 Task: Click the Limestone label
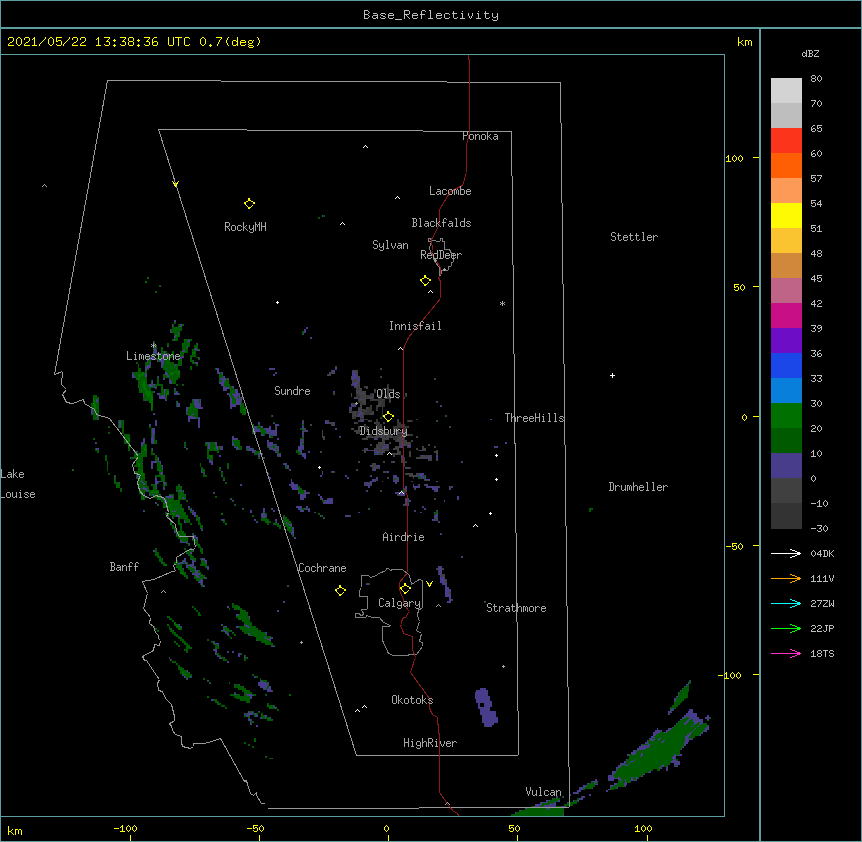tap(153, 356)
